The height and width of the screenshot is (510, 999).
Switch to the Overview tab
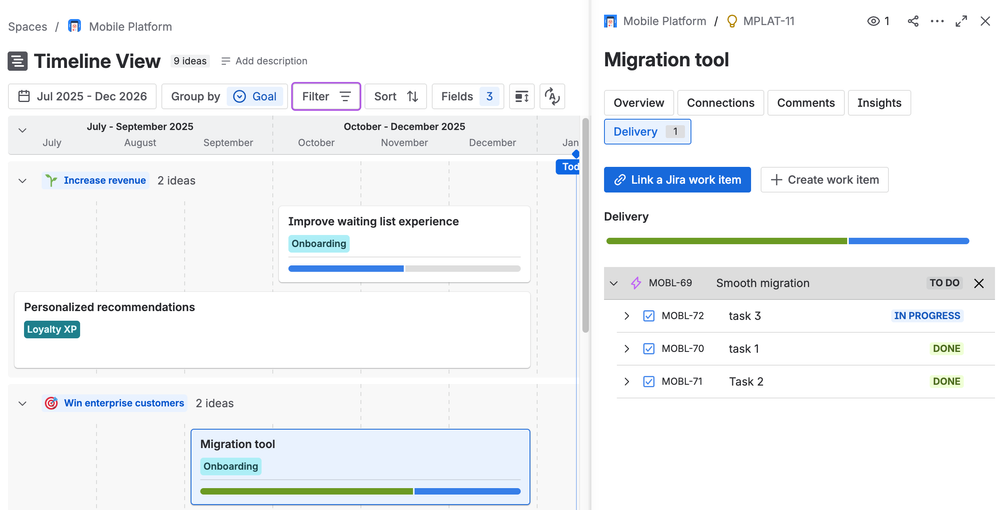[x=638, y=103]
